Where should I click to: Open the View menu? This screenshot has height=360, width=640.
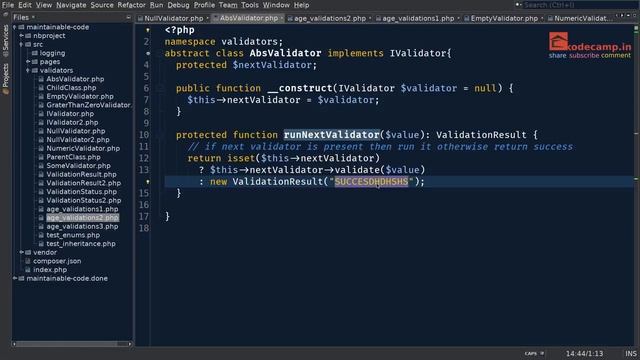point(44,5)
